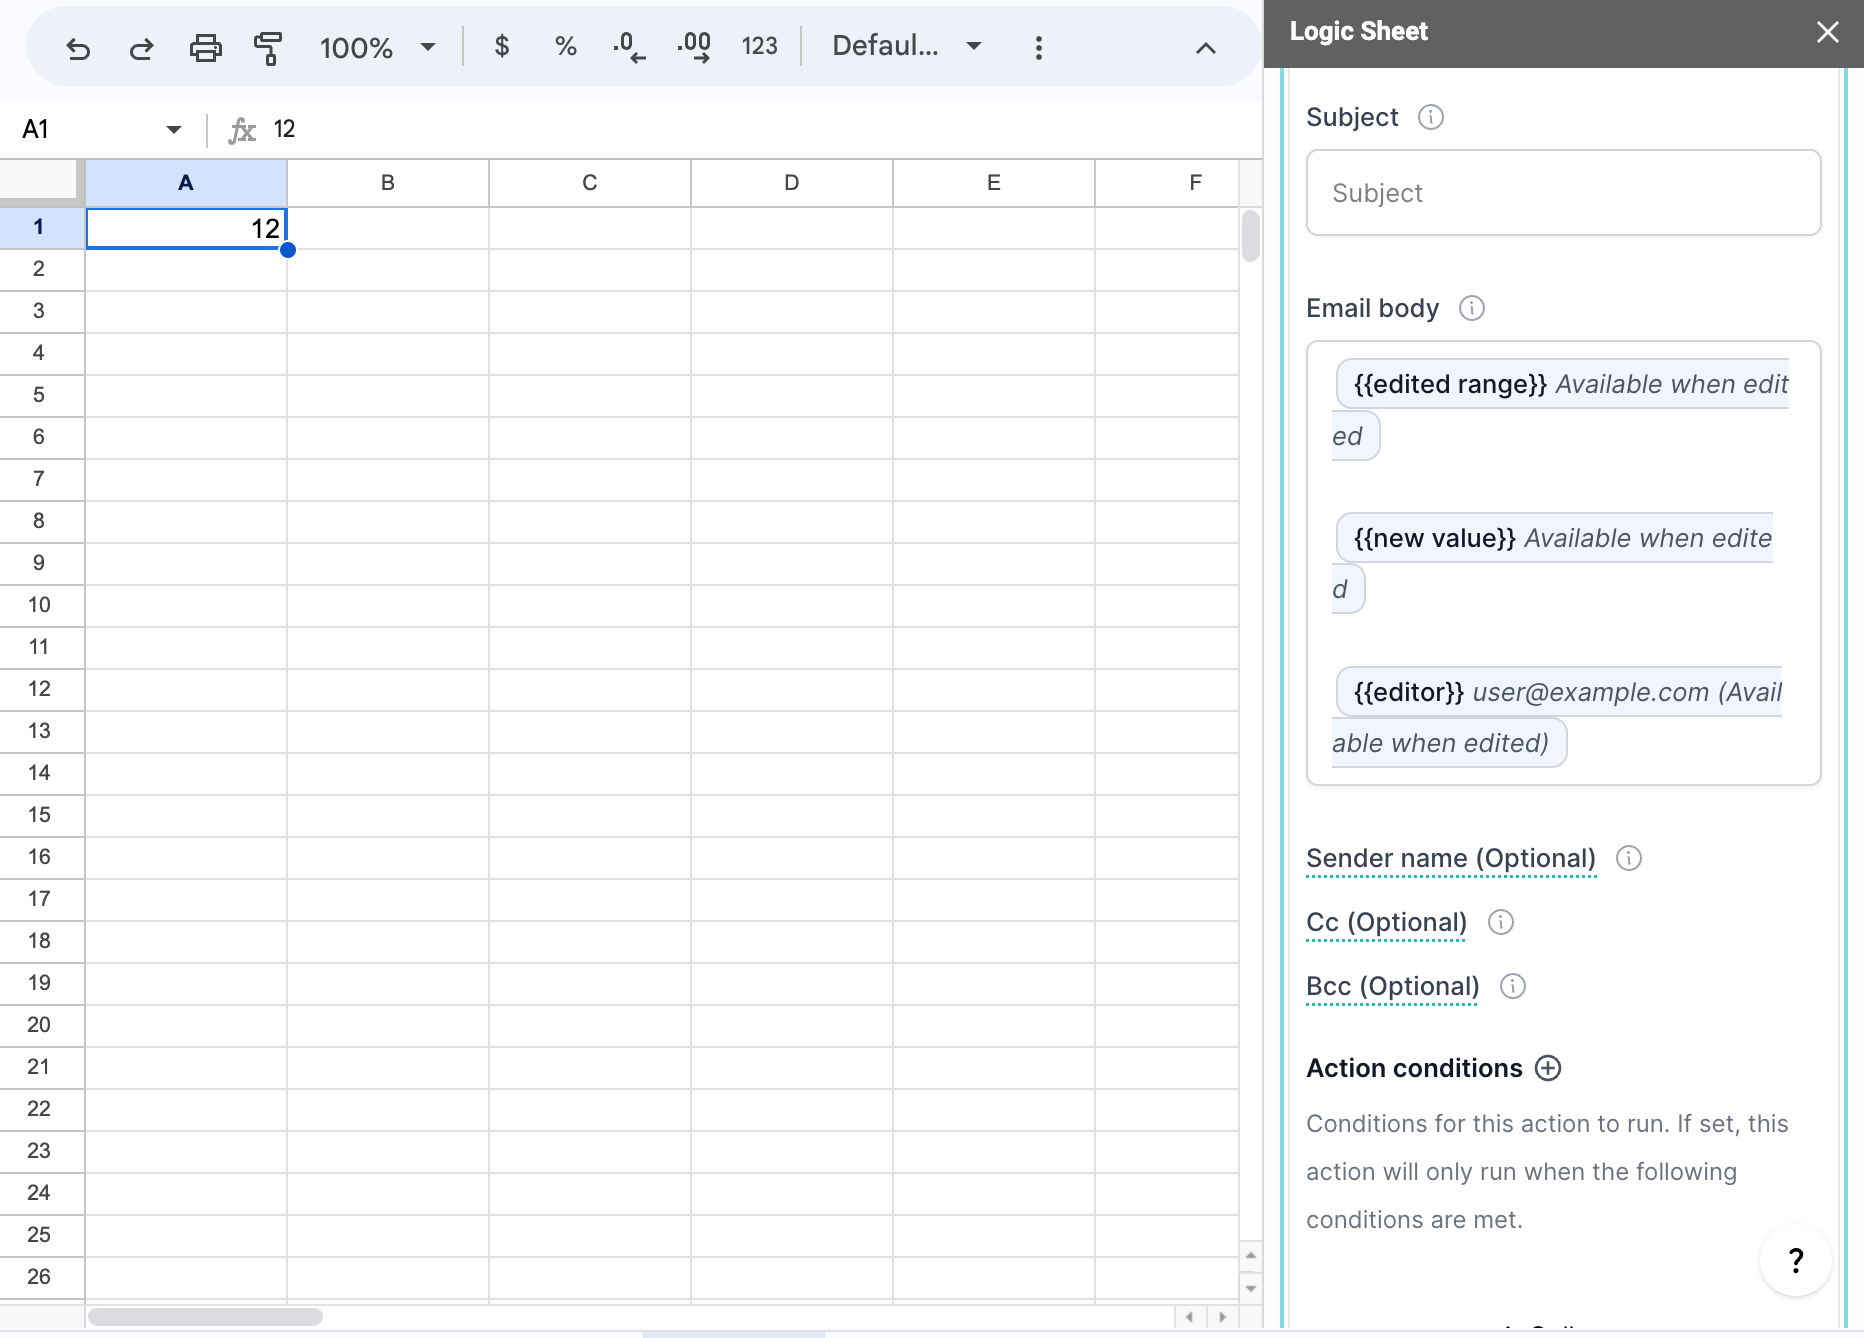Collapse the toolbar with the chevron
Viewport: 1864px width, 1338px height.
pos(1205,46)
